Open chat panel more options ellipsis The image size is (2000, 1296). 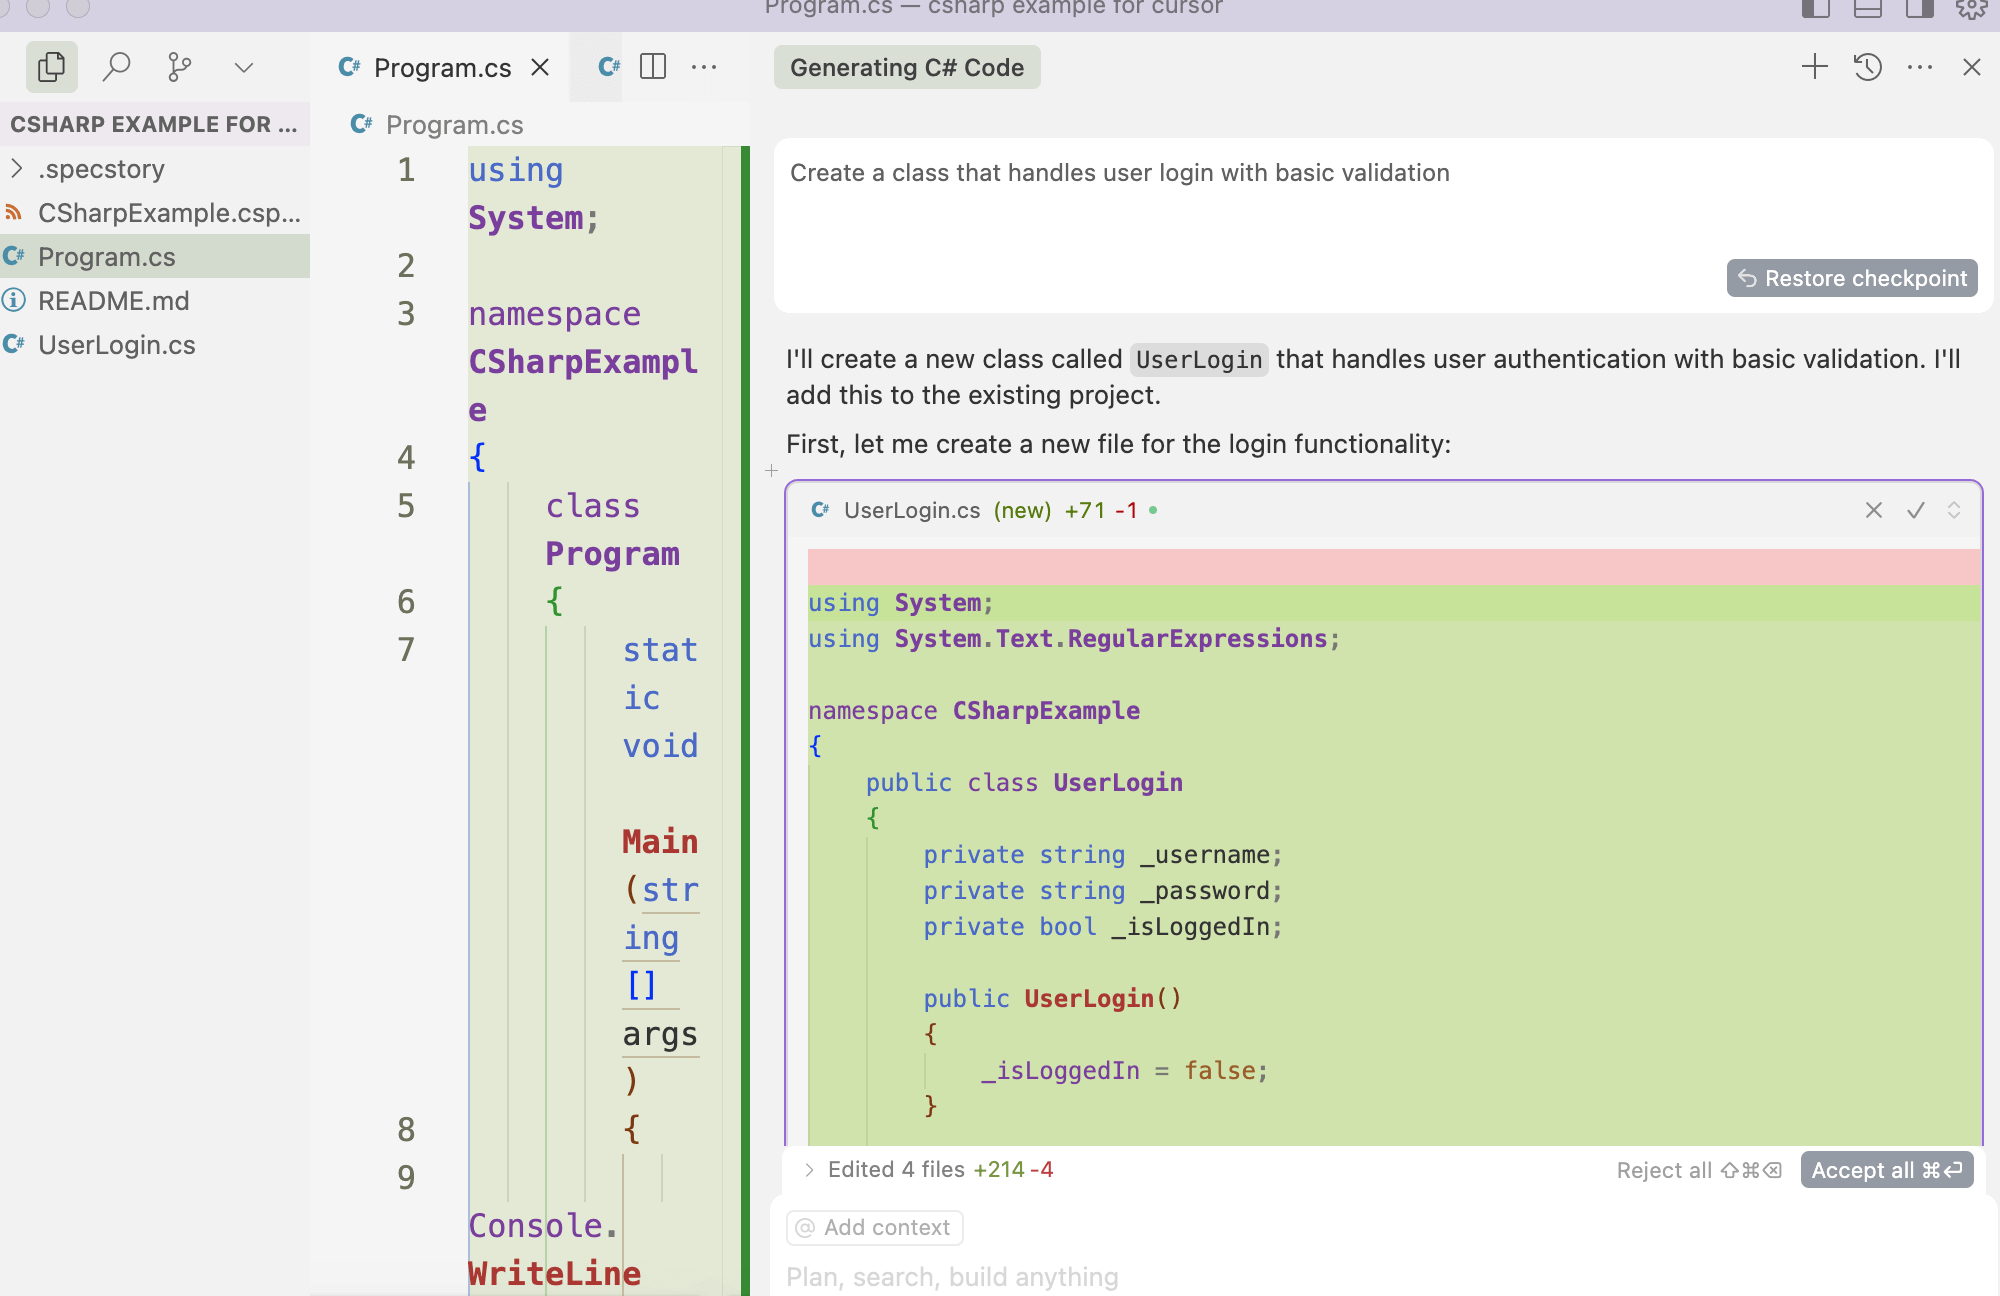(x=1920, y=67)
